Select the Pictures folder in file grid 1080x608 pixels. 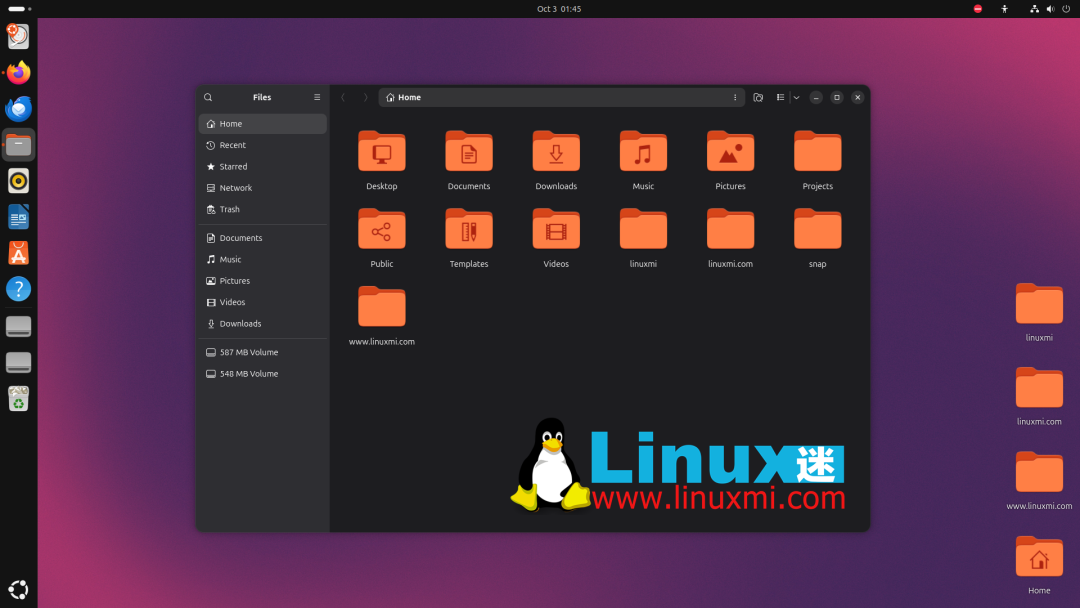730,151
